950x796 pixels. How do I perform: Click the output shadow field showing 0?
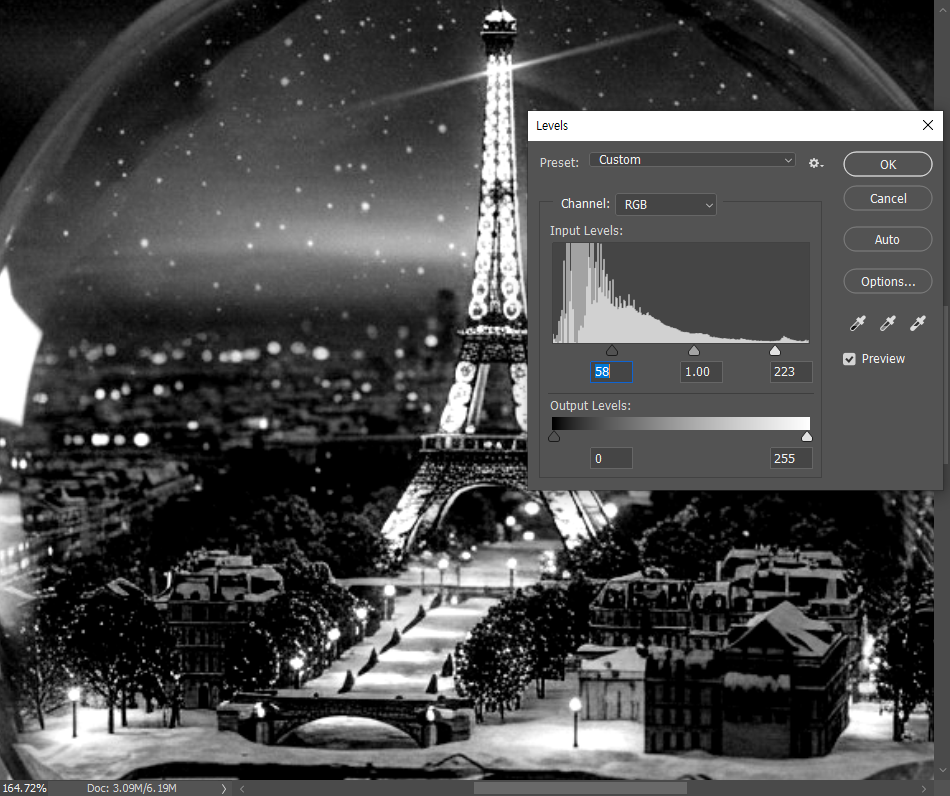pos(611,459)
